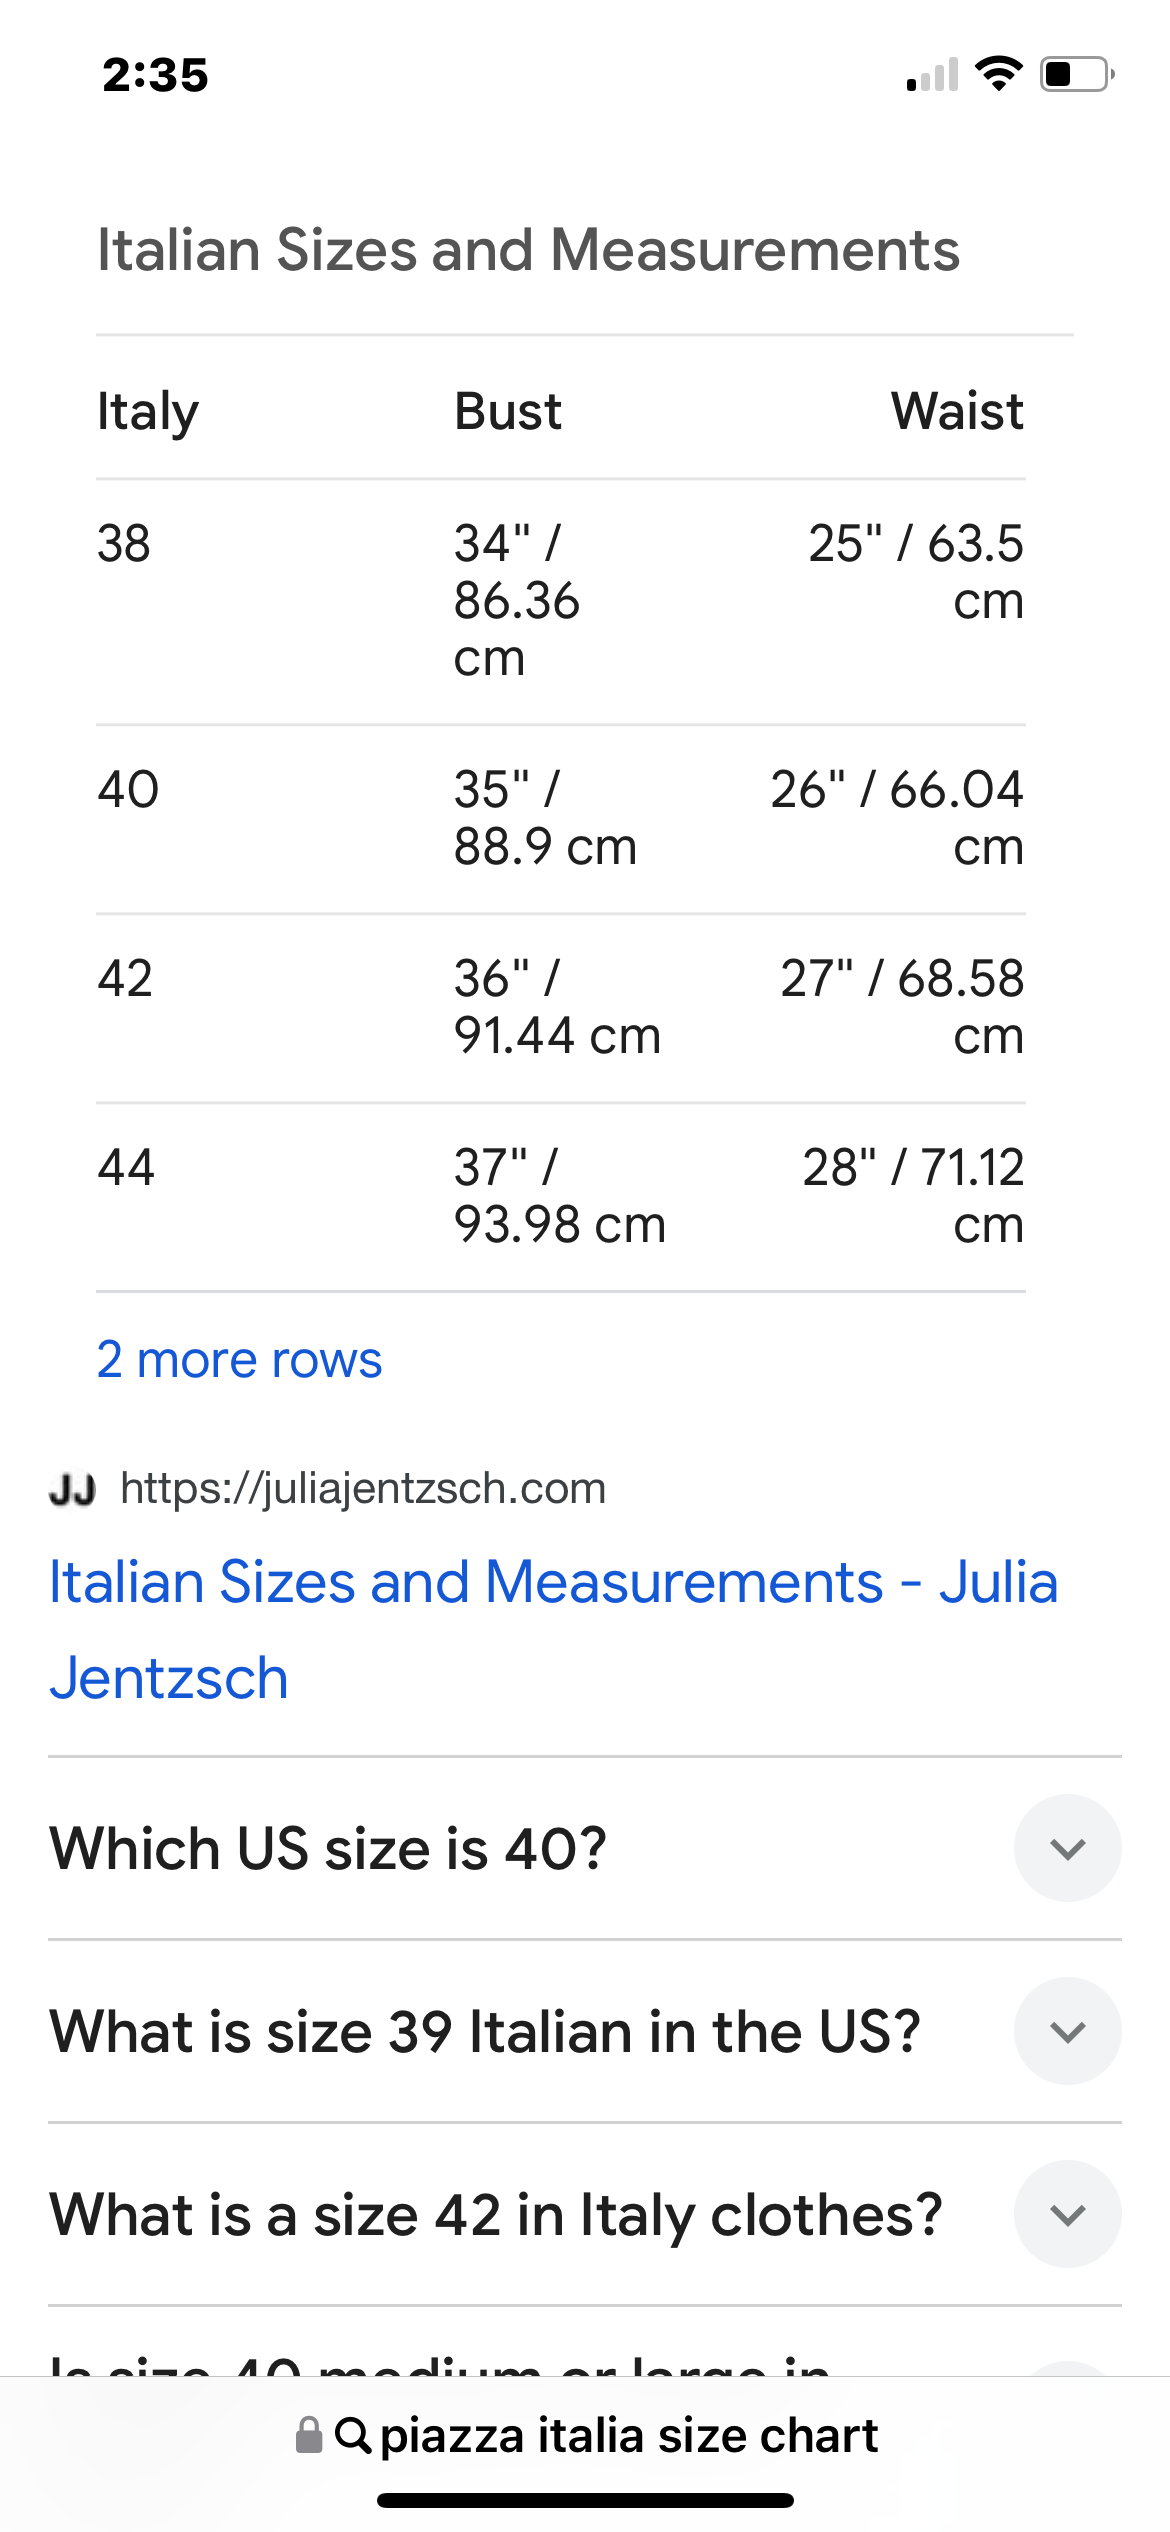Expand the size 39 Italian question chevron

[x=1067, y=2031]
